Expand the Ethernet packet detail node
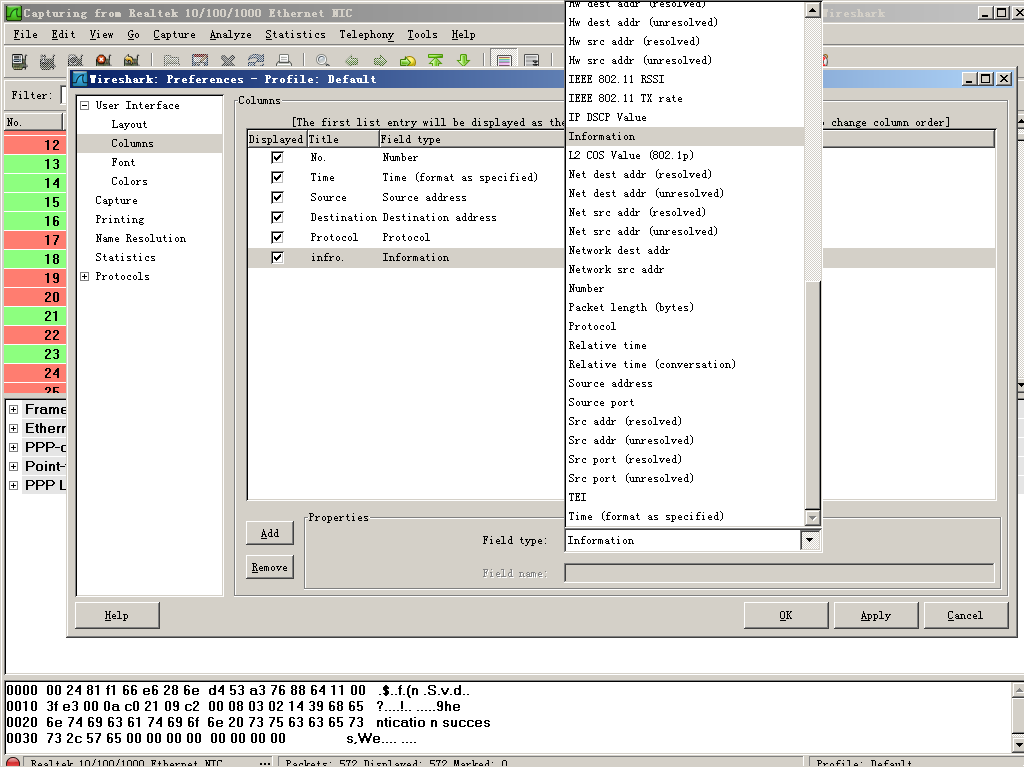The image size is (1024, 768). click(13, 428)
